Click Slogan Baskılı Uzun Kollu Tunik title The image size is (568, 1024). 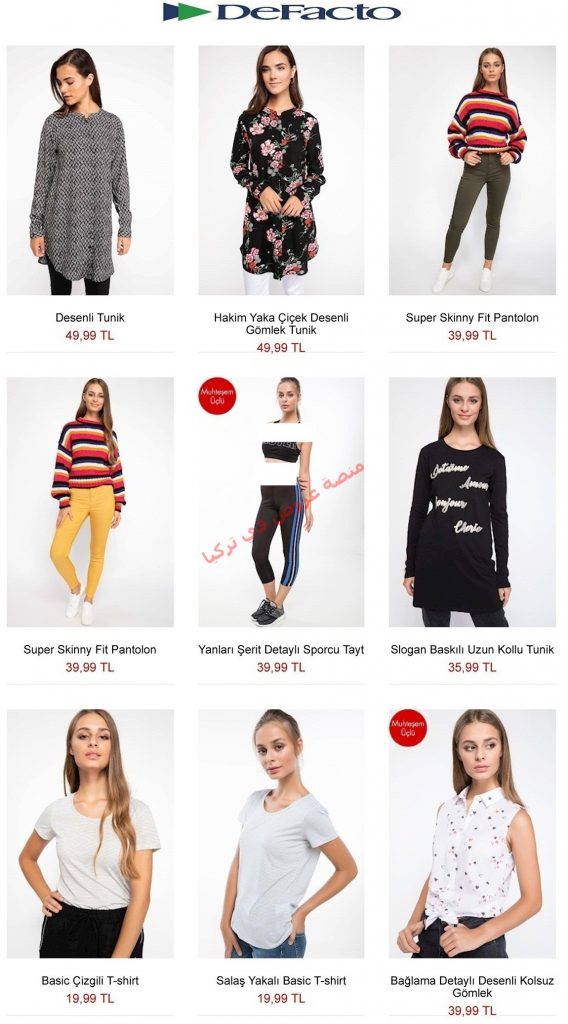tap(473, 650)
